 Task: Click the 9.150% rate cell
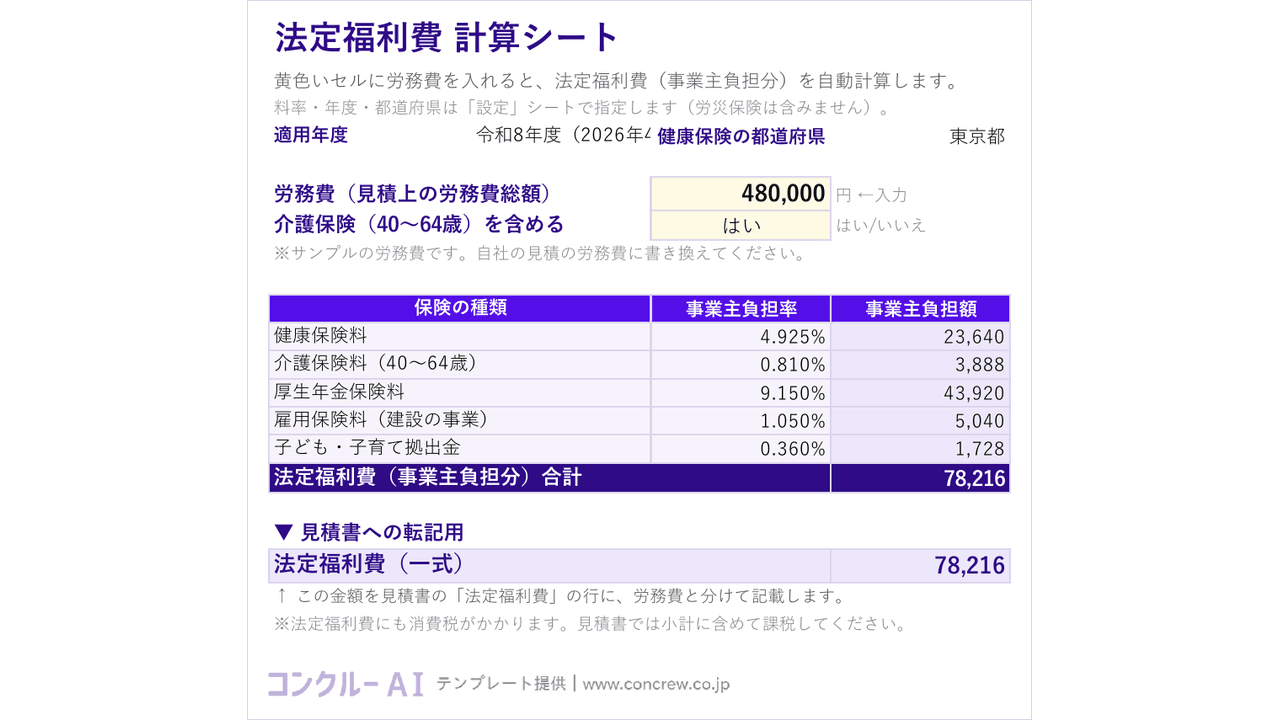coord(741,392)
